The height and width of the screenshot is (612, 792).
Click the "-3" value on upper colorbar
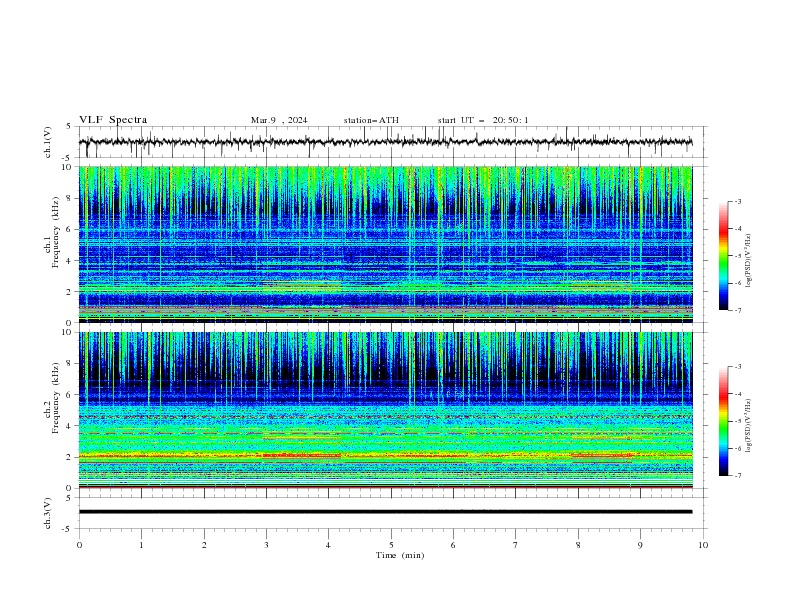point(738,201)
